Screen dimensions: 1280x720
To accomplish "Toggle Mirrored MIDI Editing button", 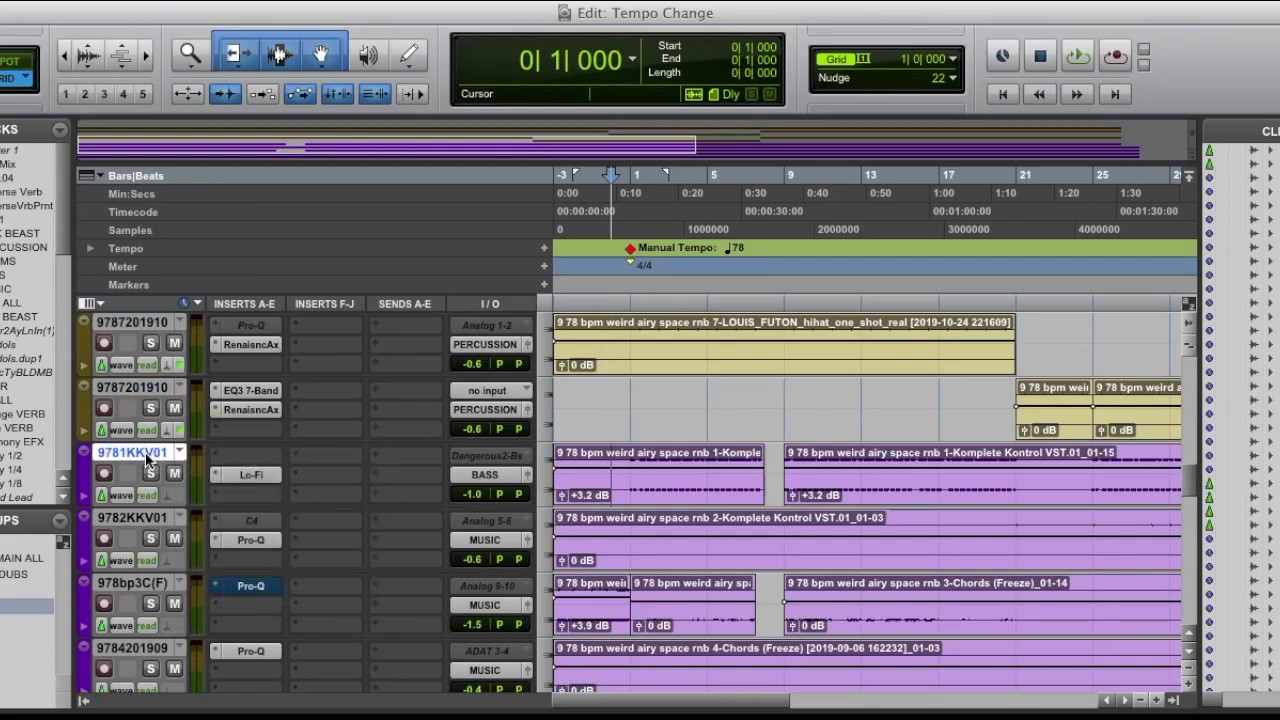I will 262,94.
